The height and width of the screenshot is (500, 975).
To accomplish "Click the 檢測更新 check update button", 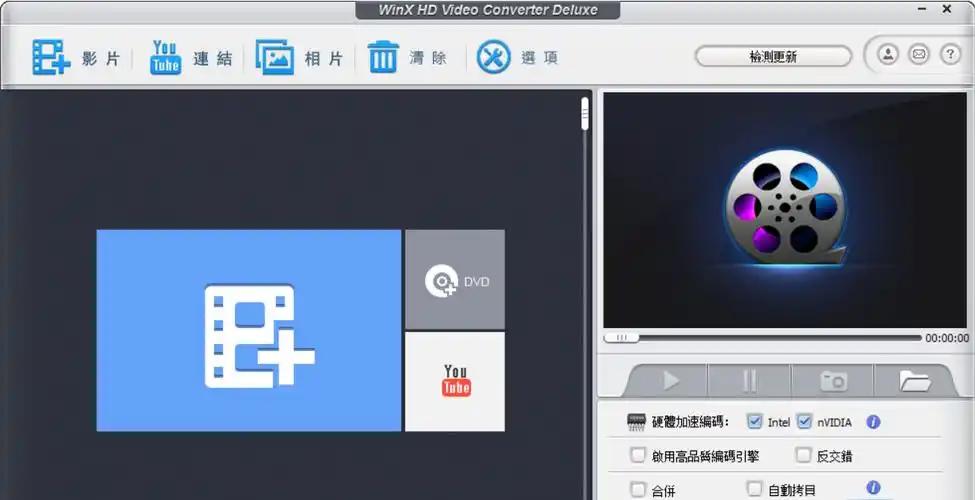I will click(x=773, y=57).
